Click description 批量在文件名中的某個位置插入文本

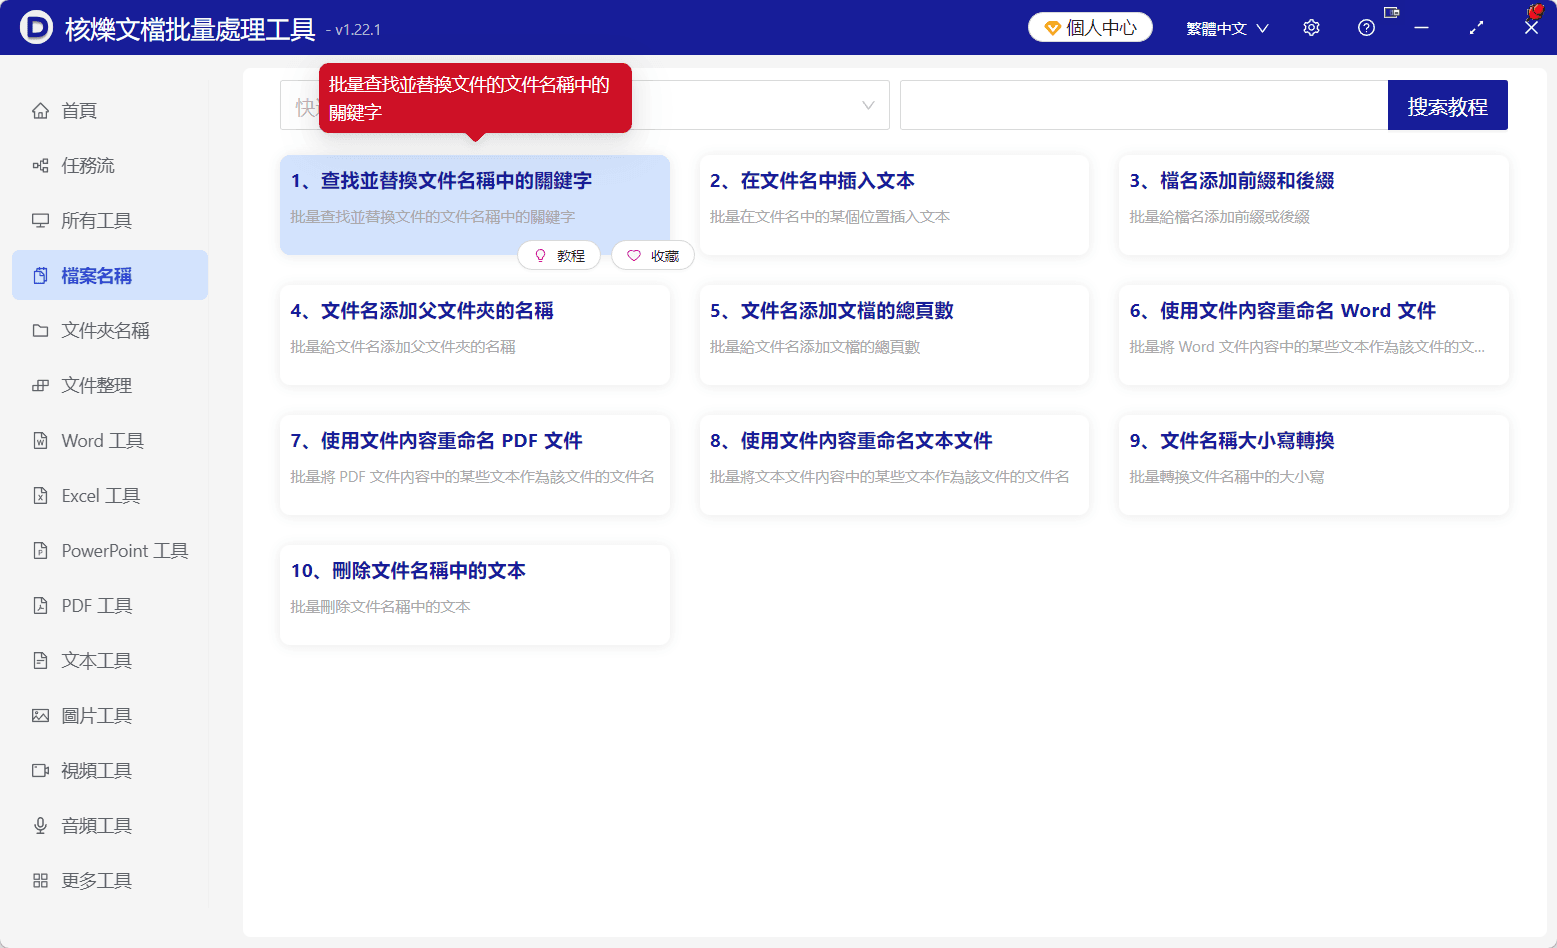pyautogui.click(x=830, y=217)
